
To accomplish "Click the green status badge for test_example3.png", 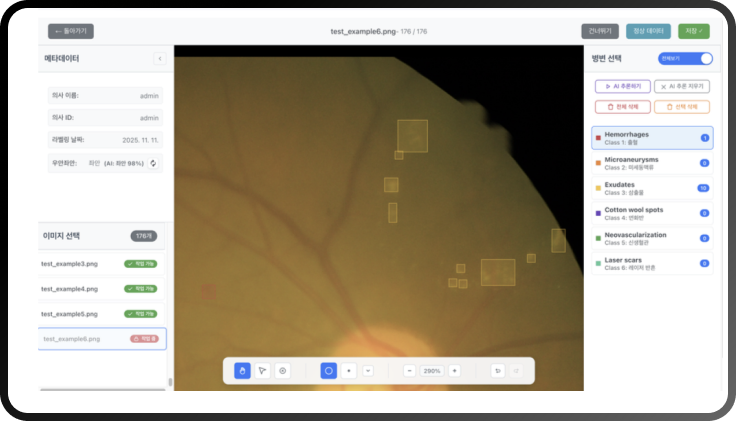I will 141,264.
